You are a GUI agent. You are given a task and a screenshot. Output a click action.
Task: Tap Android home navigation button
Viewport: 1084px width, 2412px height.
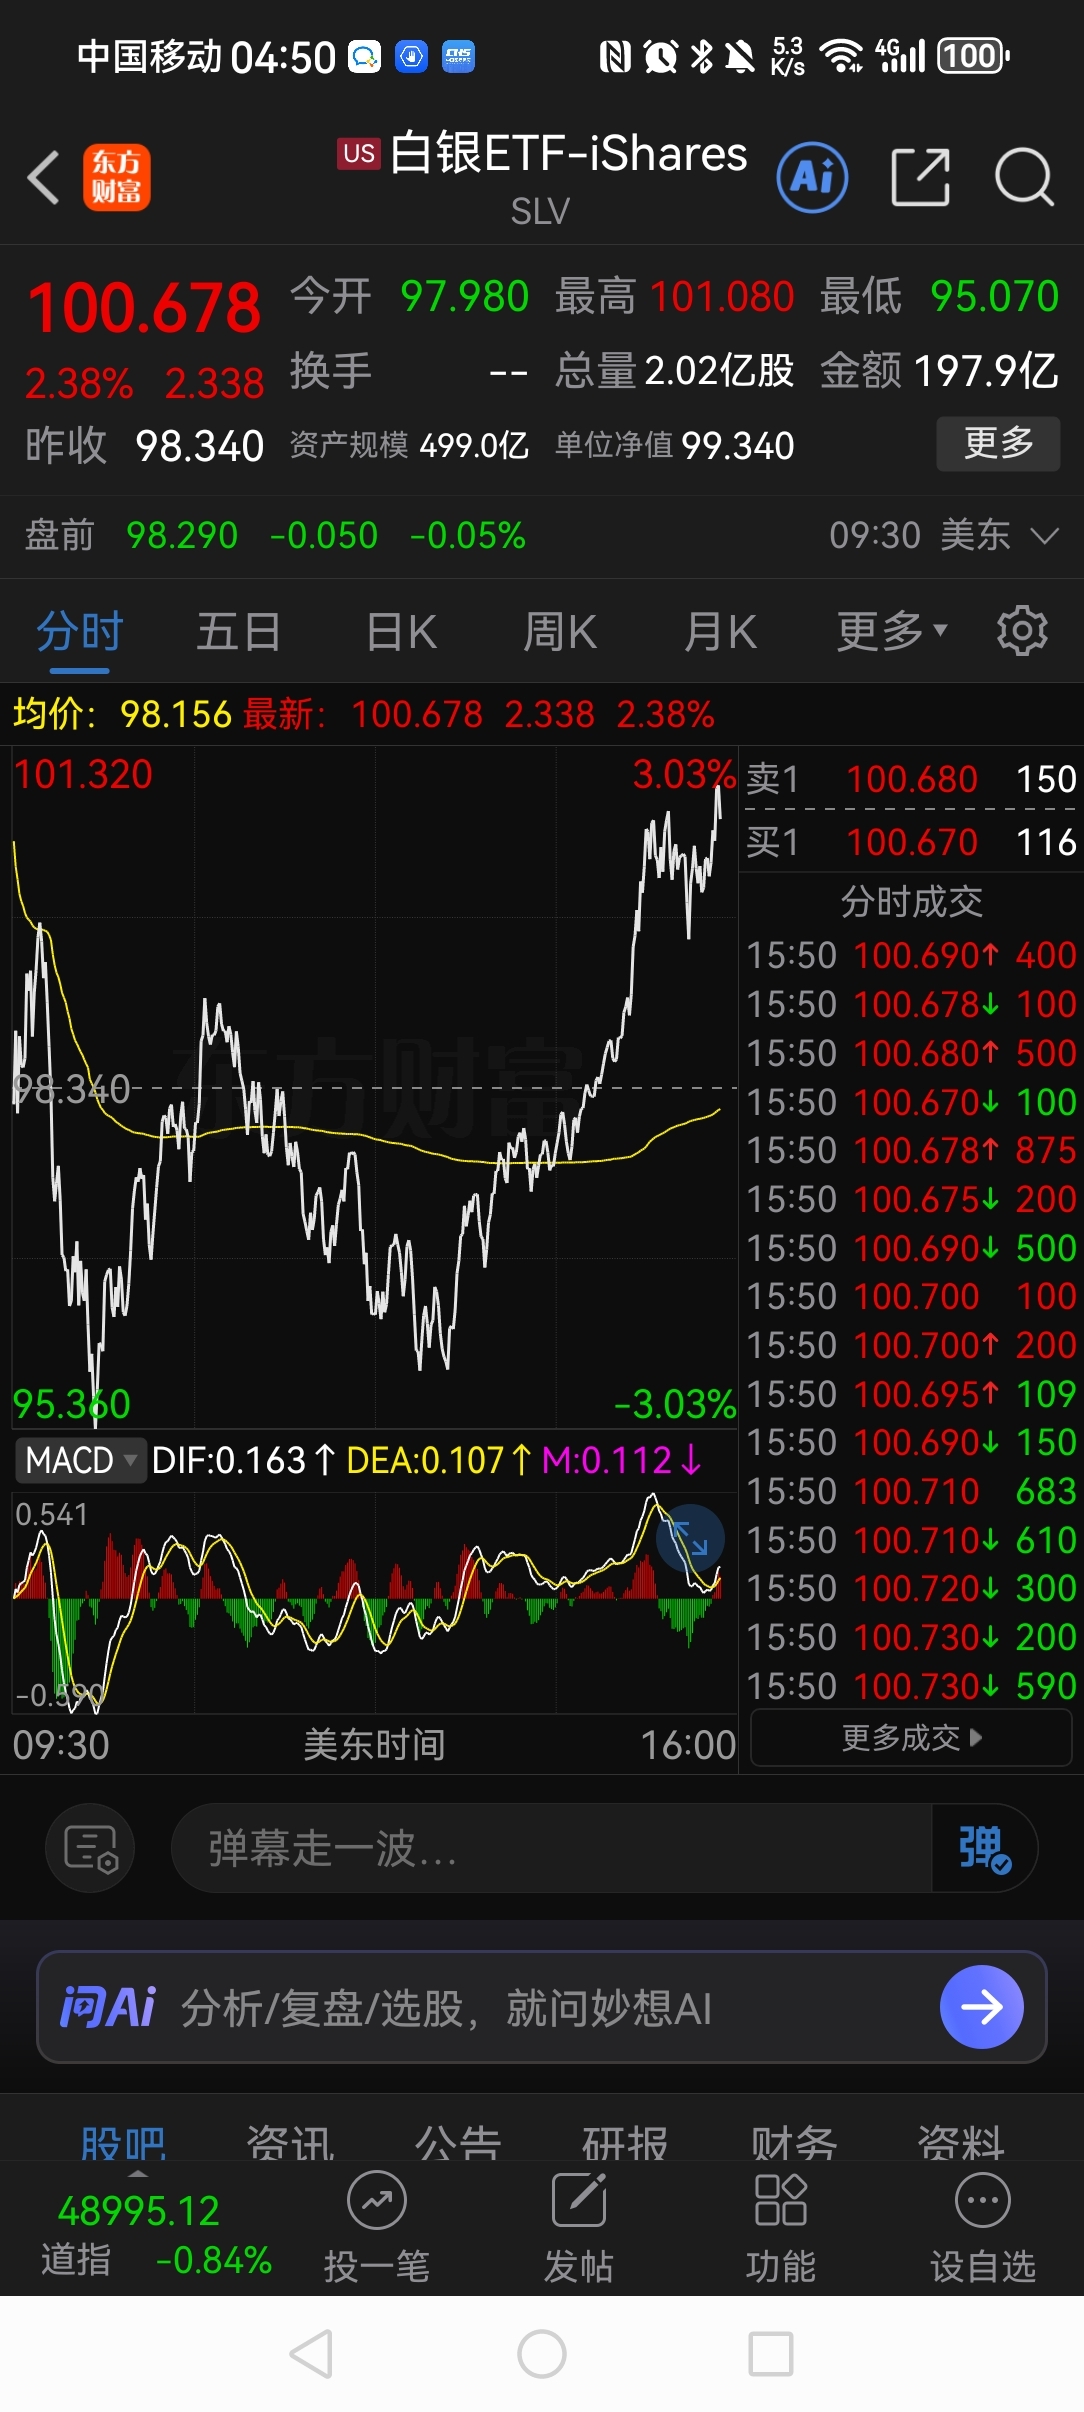click(542, 2354)
